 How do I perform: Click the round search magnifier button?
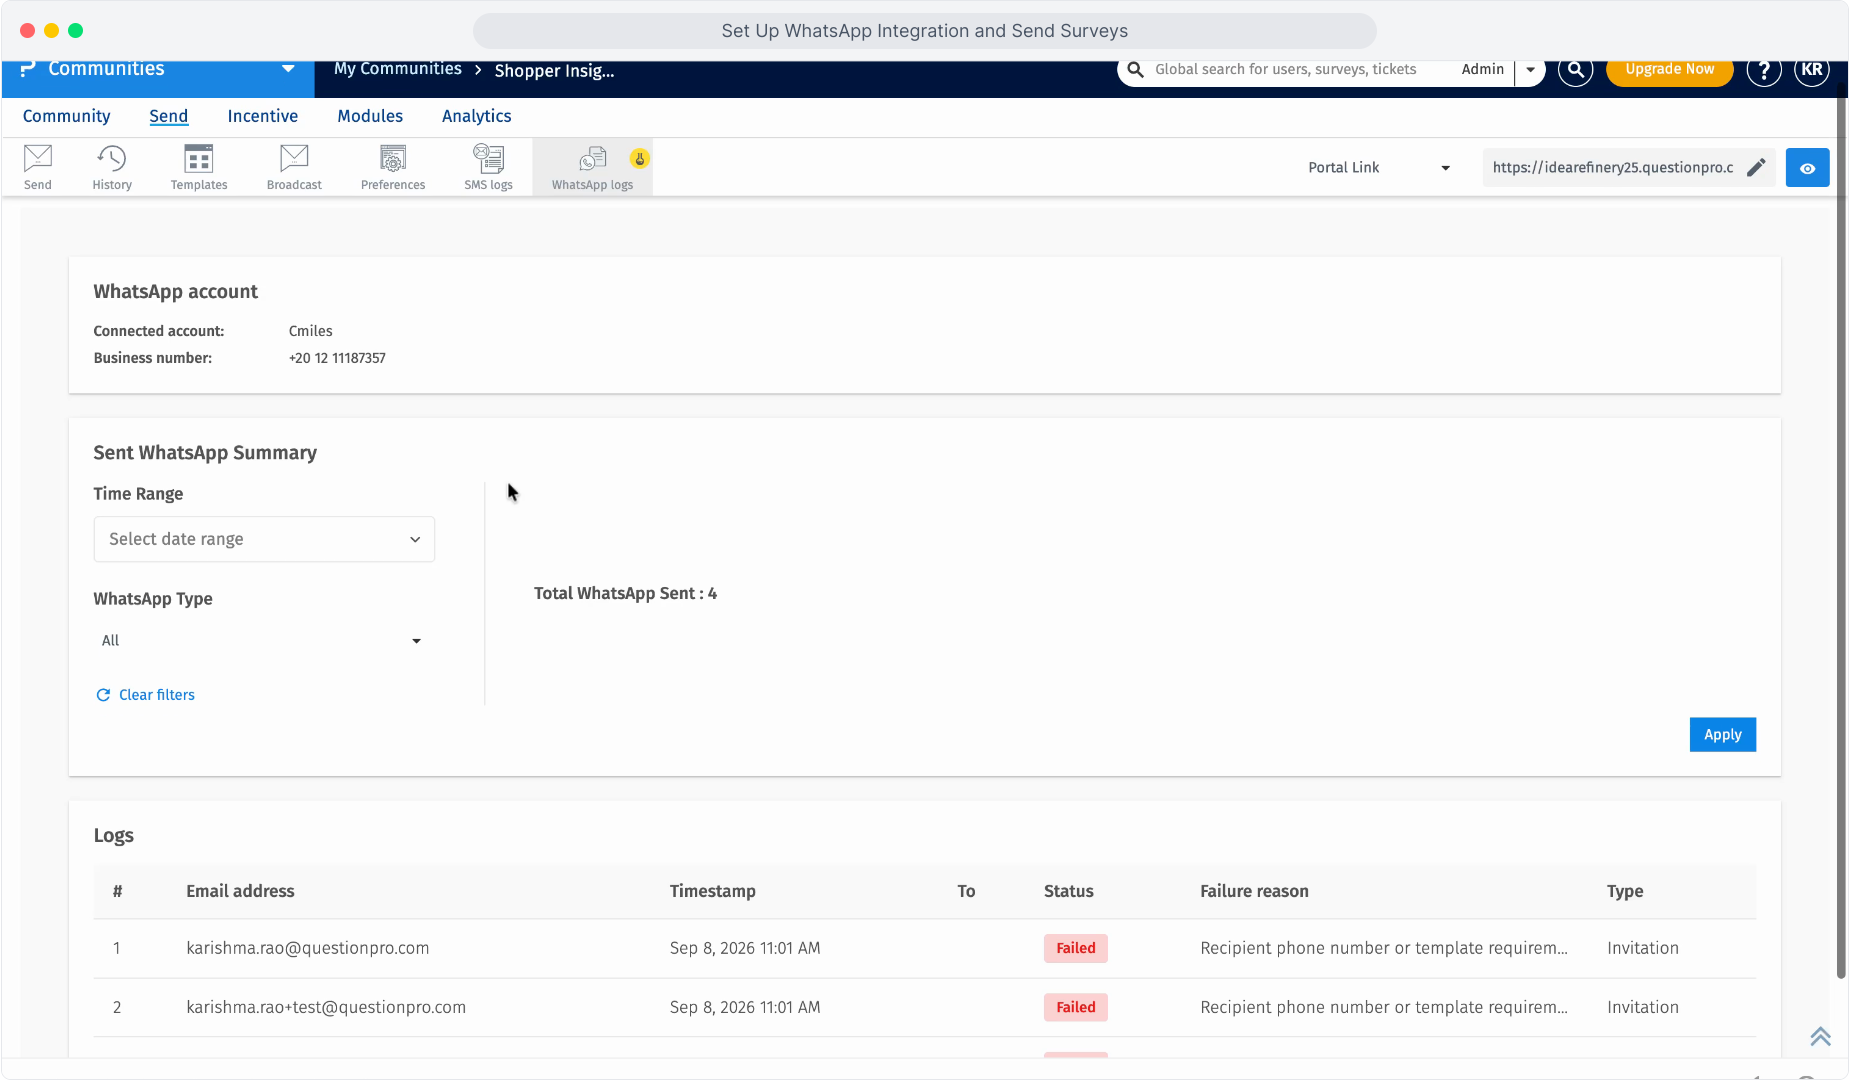coord(1575,70)
